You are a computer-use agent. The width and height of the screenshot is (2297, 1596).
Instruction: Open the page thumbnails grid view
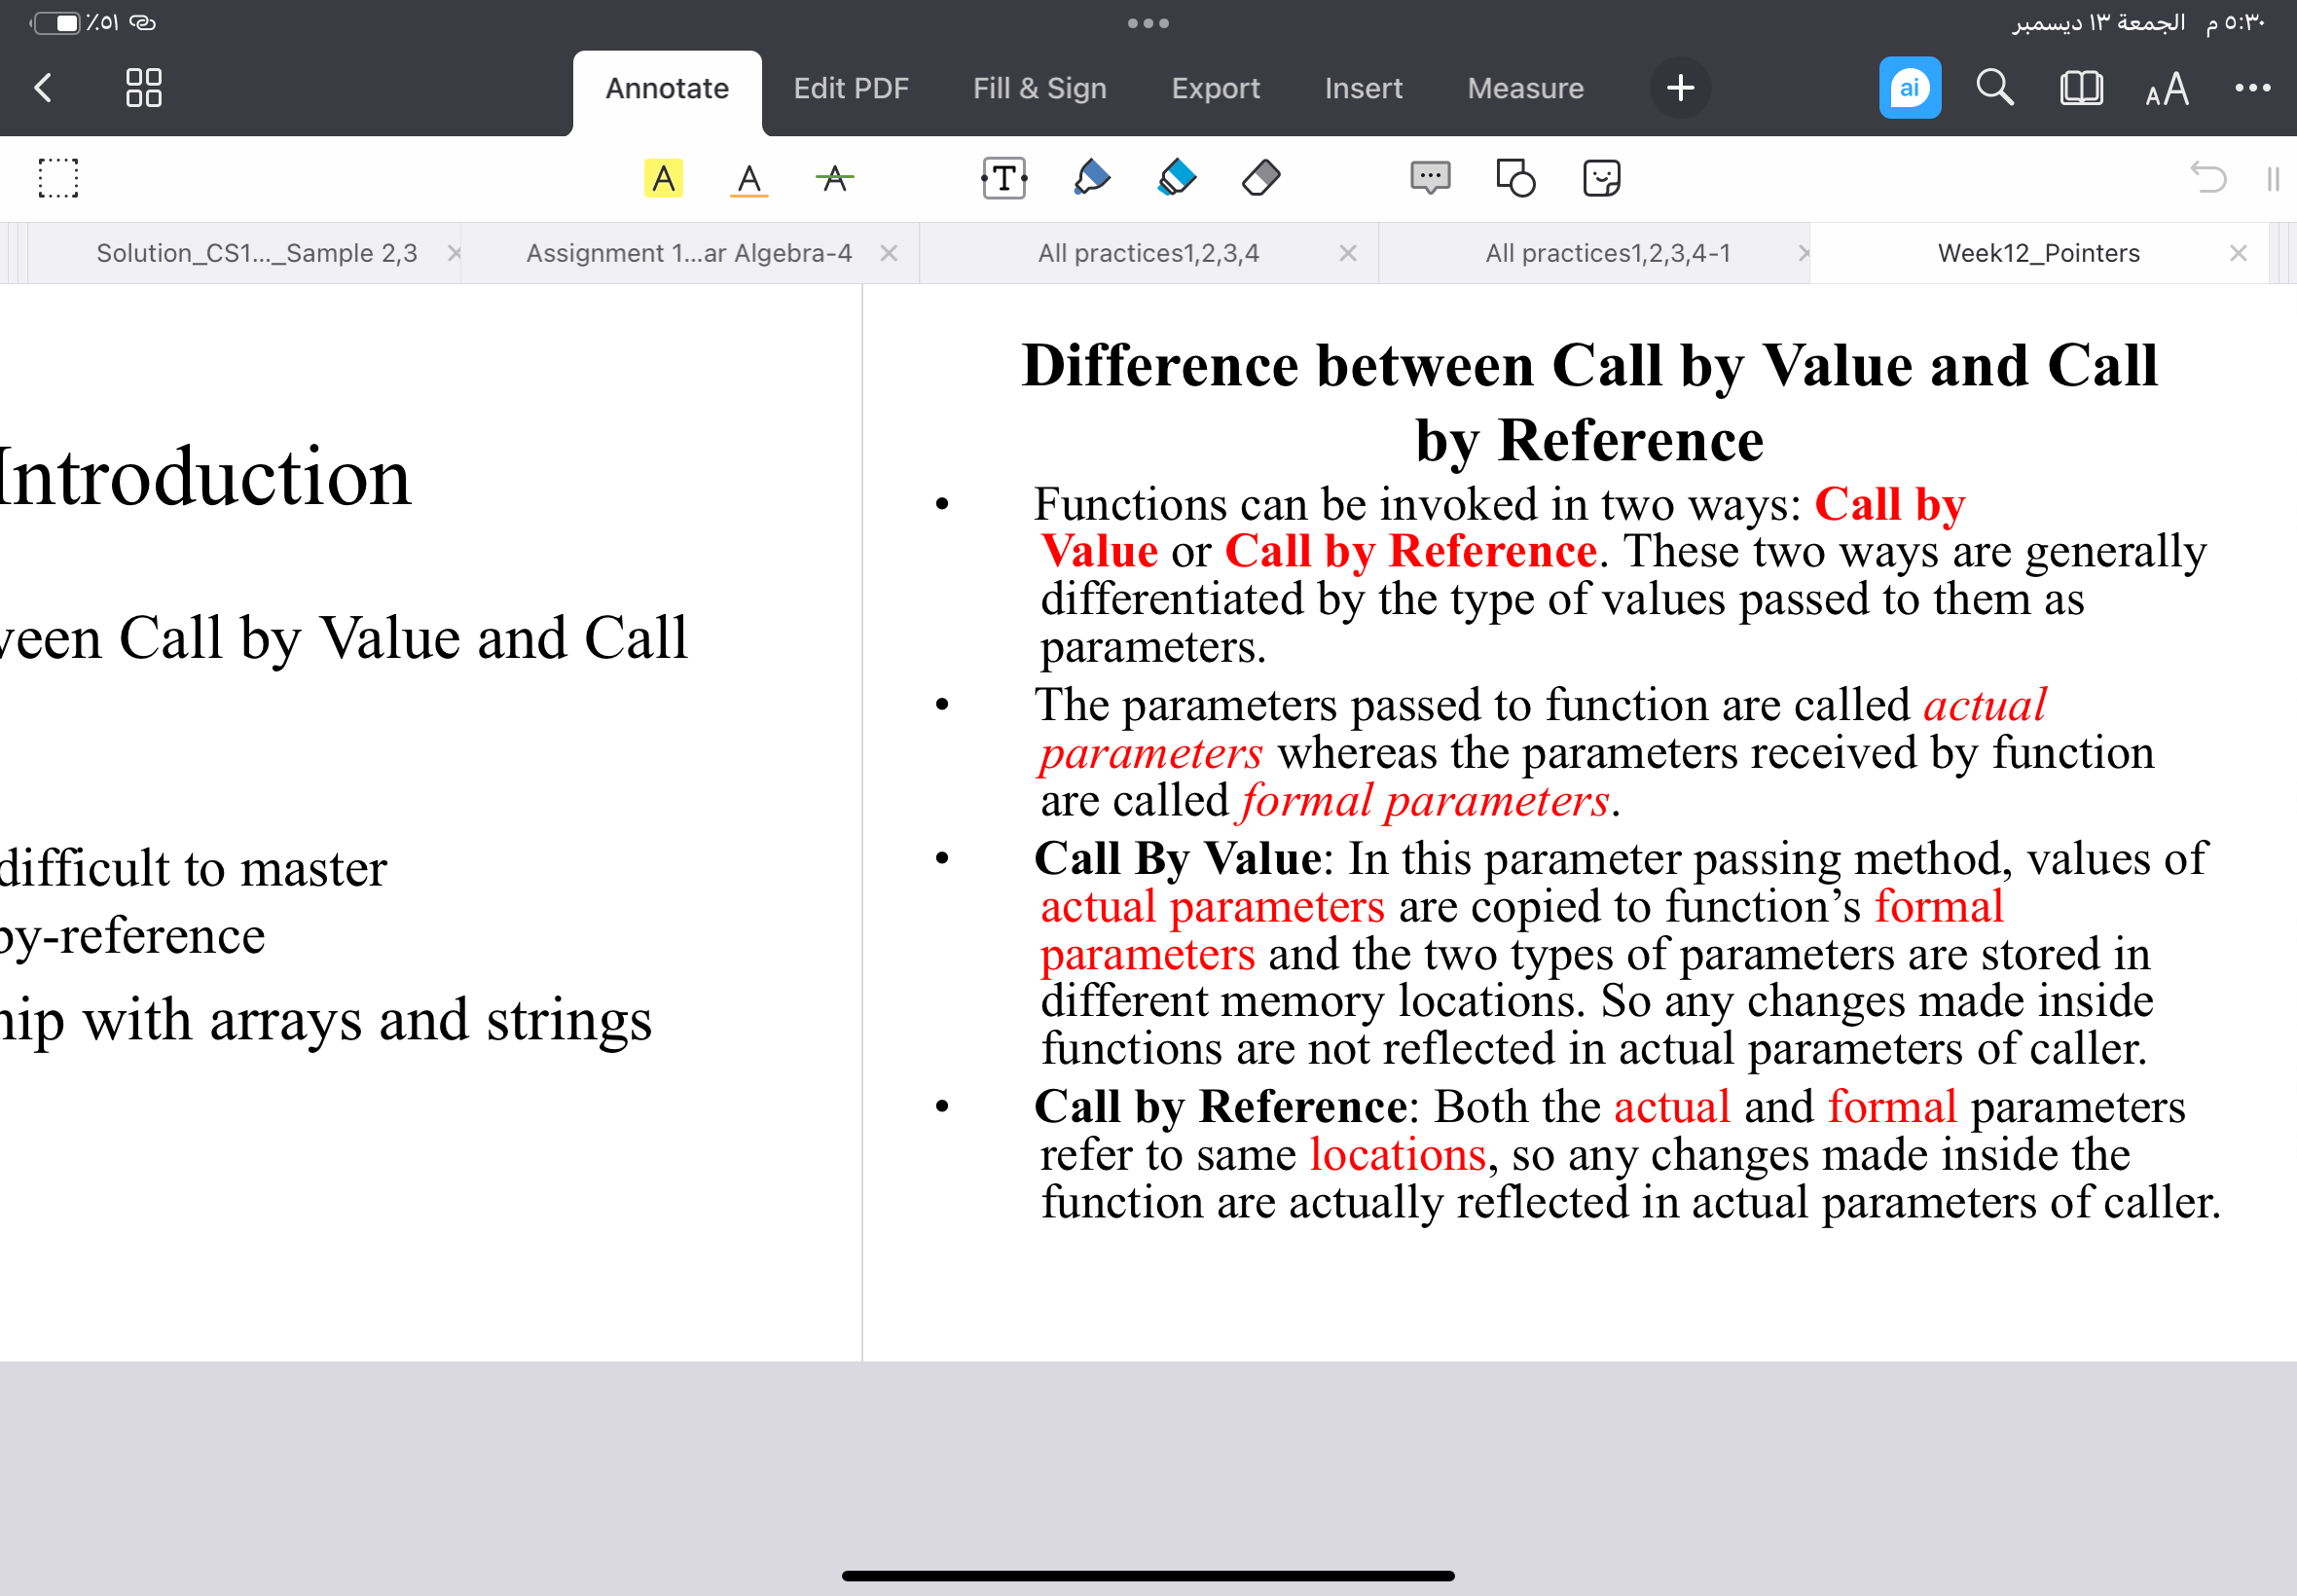pyautogui.click(x=143, y=88)
